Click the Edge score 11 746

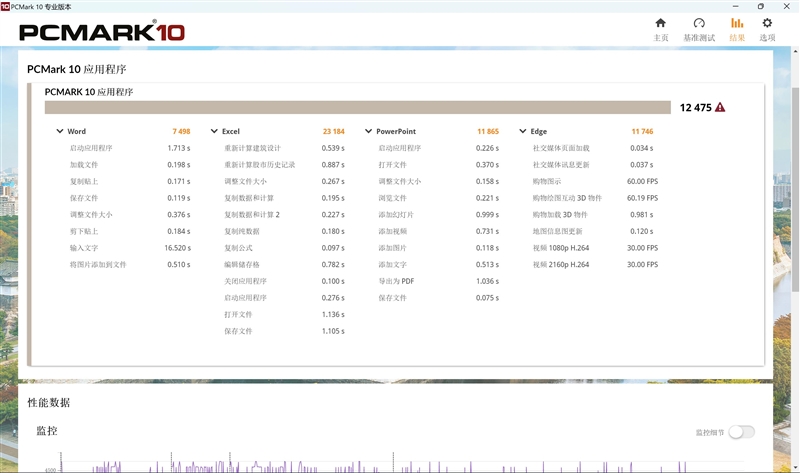coord(642,131)
